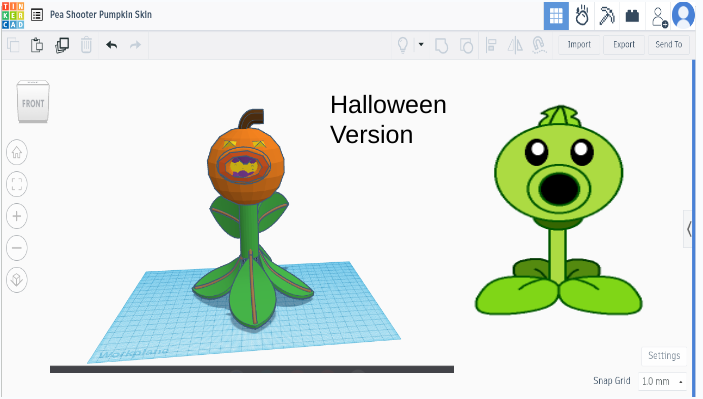Open the Snap Grid 1.0 mm dropdown
This screenshot has height=399, width=703.
coord(662,381)
